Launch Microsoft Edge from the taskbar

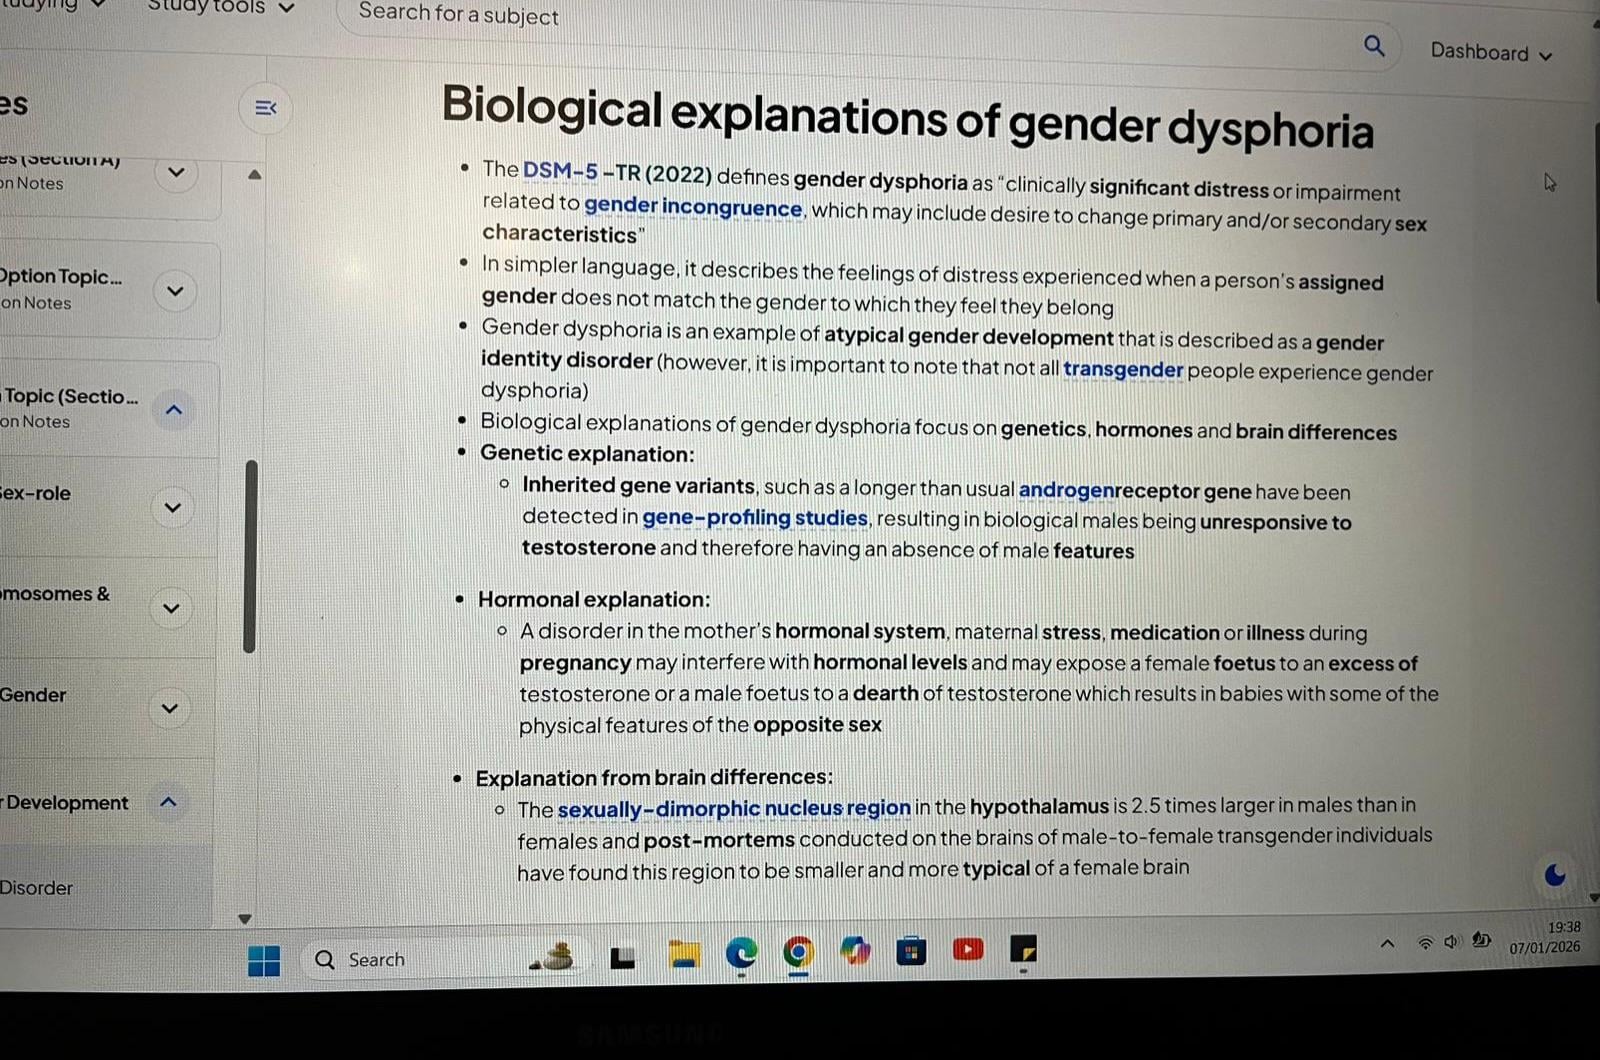[x=741, y=954]
